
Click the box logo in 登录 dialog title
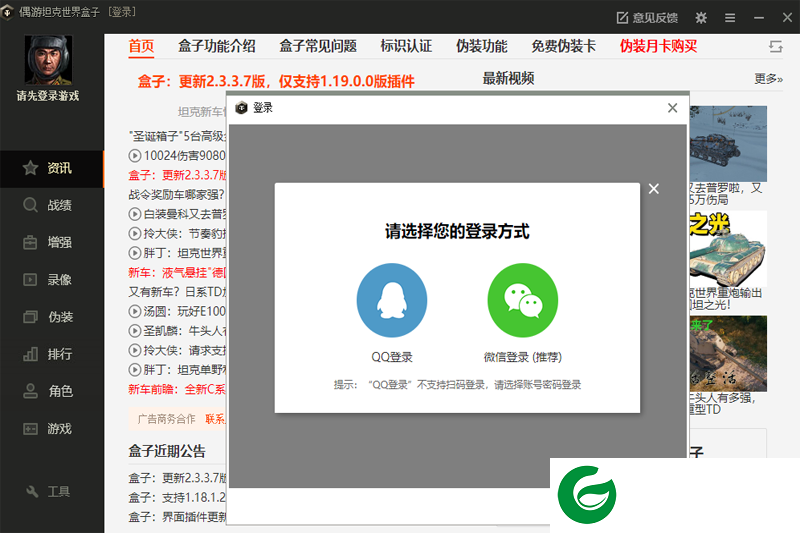[241, 108]
